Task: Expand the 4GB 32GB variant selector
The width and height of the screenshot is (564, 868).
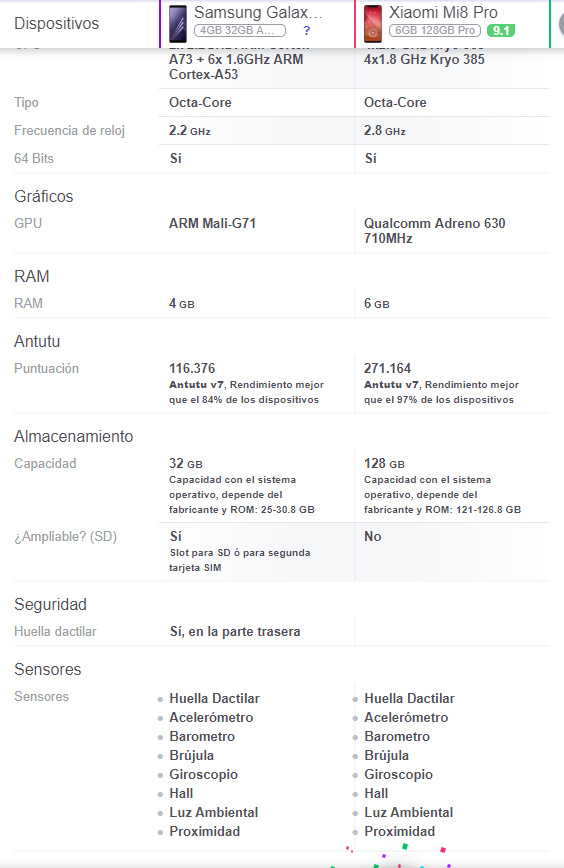Action: coord(240,30)
